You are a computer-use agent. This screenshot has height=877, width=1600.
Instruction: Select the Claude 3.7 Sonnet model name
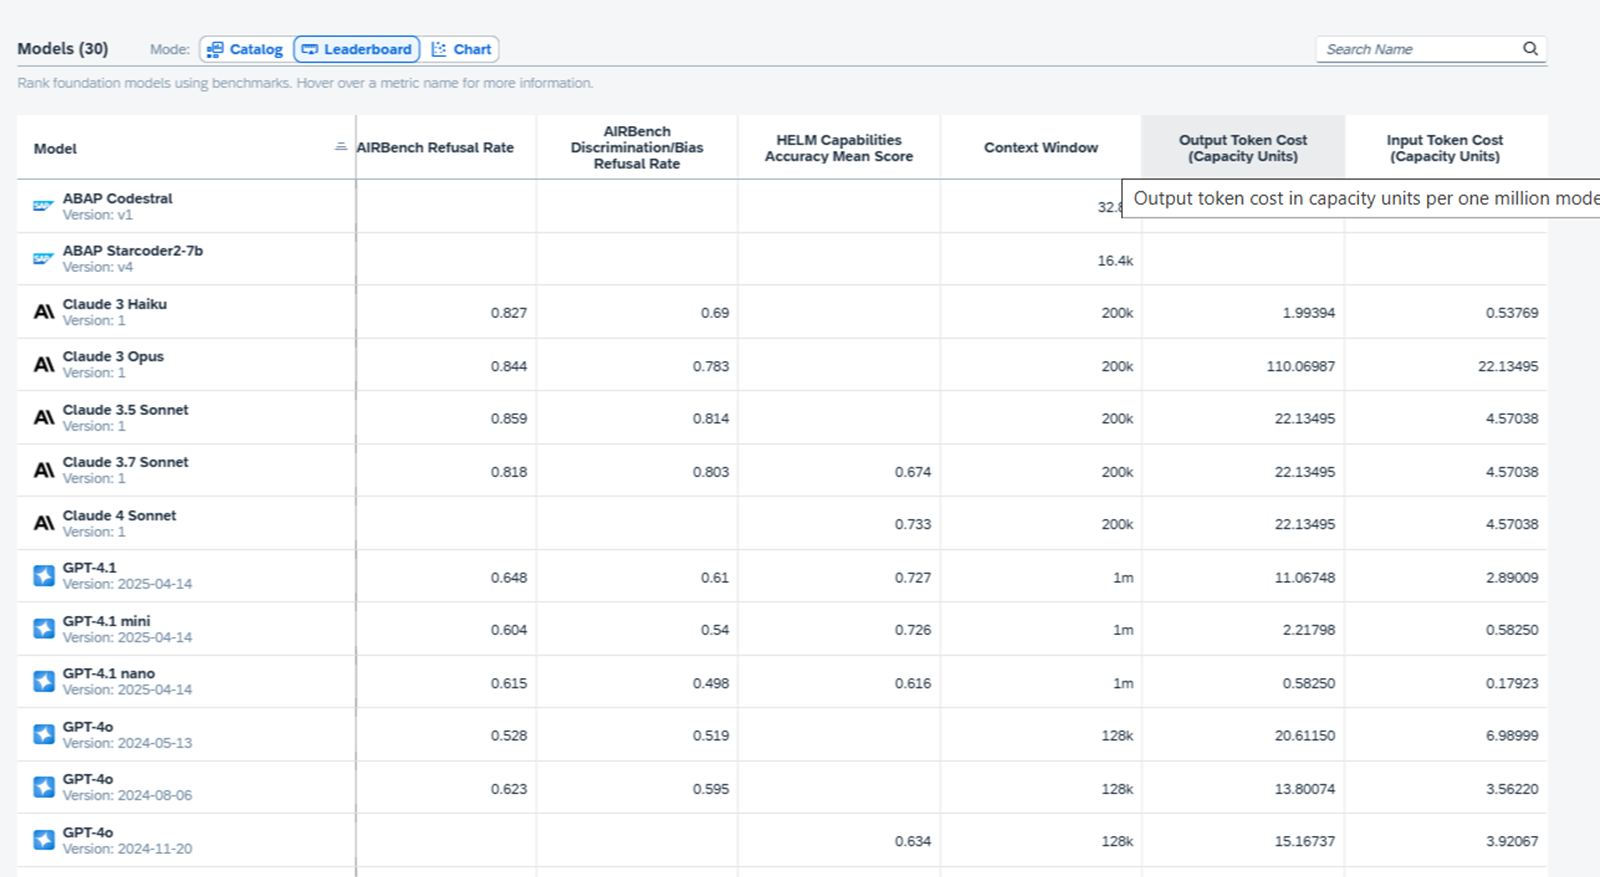(x=126, y=462)
